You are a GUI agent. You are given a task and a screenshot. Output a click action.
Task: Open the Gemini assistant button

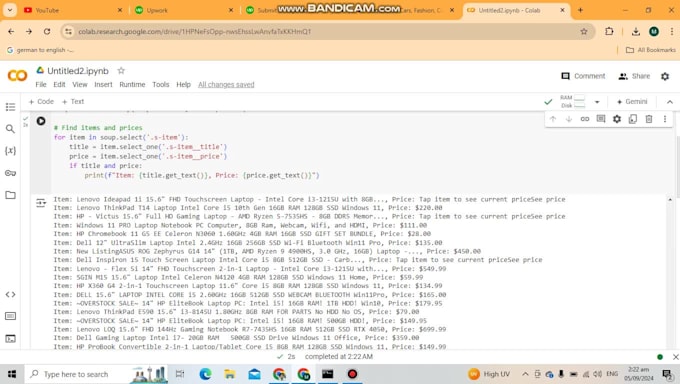pyautogui.click(x=632, y=102)
